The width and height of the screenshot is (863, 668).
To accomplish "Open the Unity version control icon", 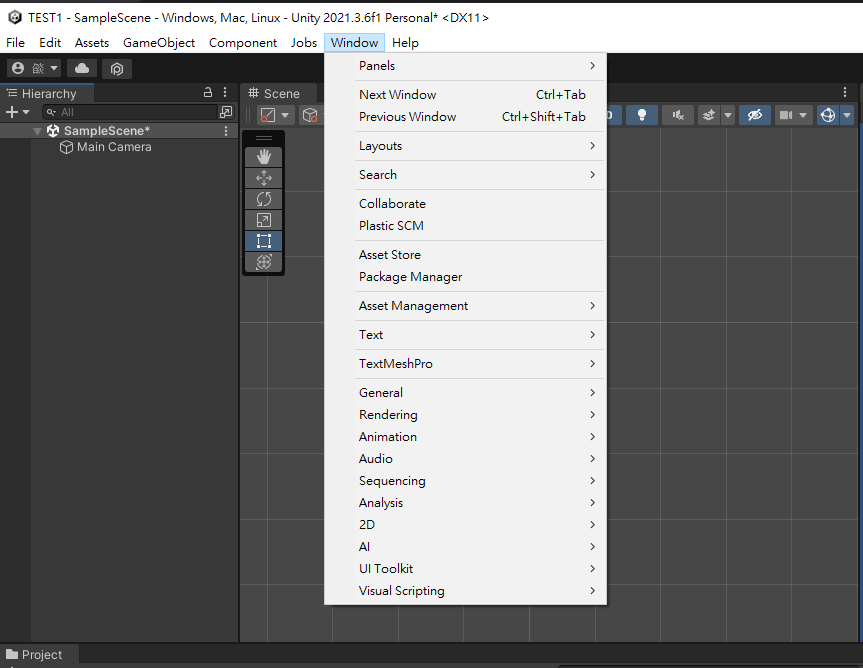I will point(117,69).
